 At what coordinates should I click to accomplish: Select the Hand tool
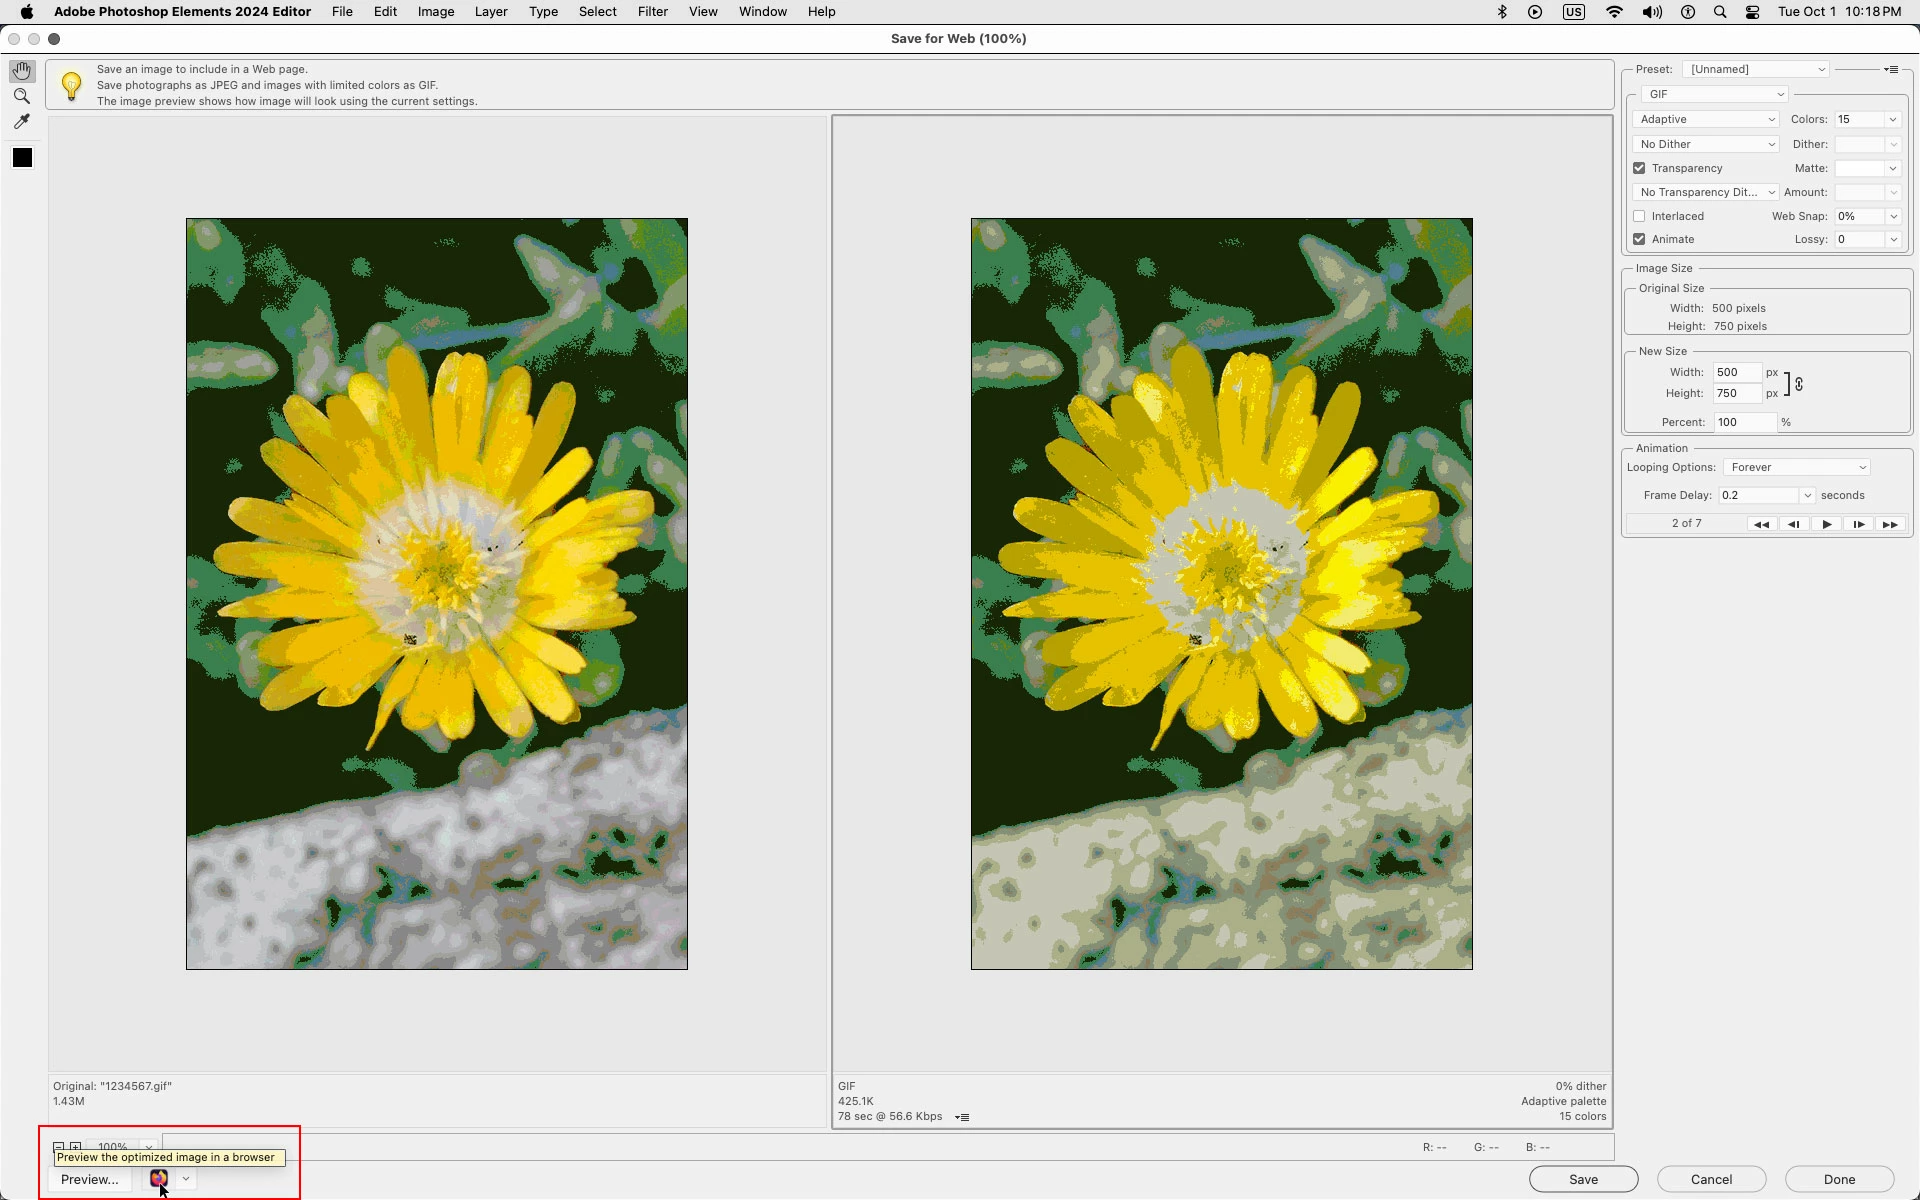22,72
